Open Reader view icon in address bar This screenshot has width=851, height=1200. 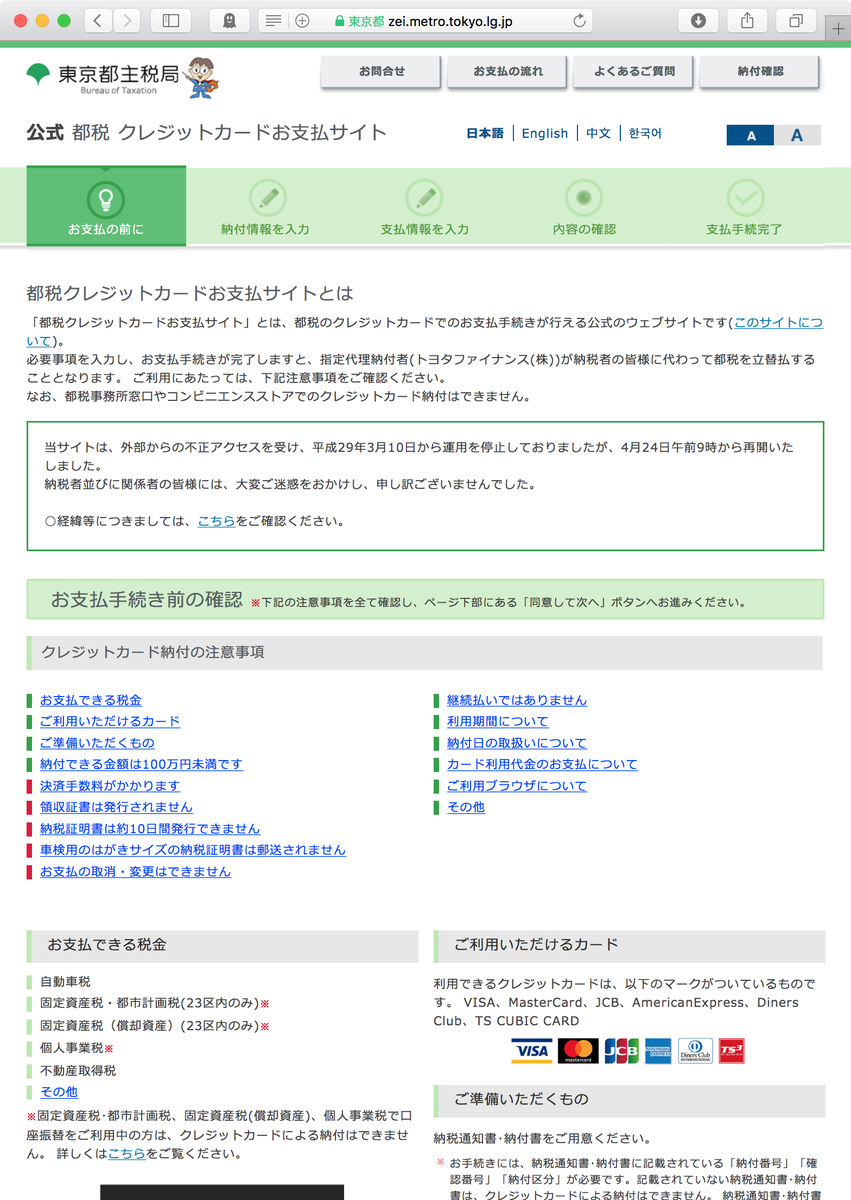pos(273,20)
